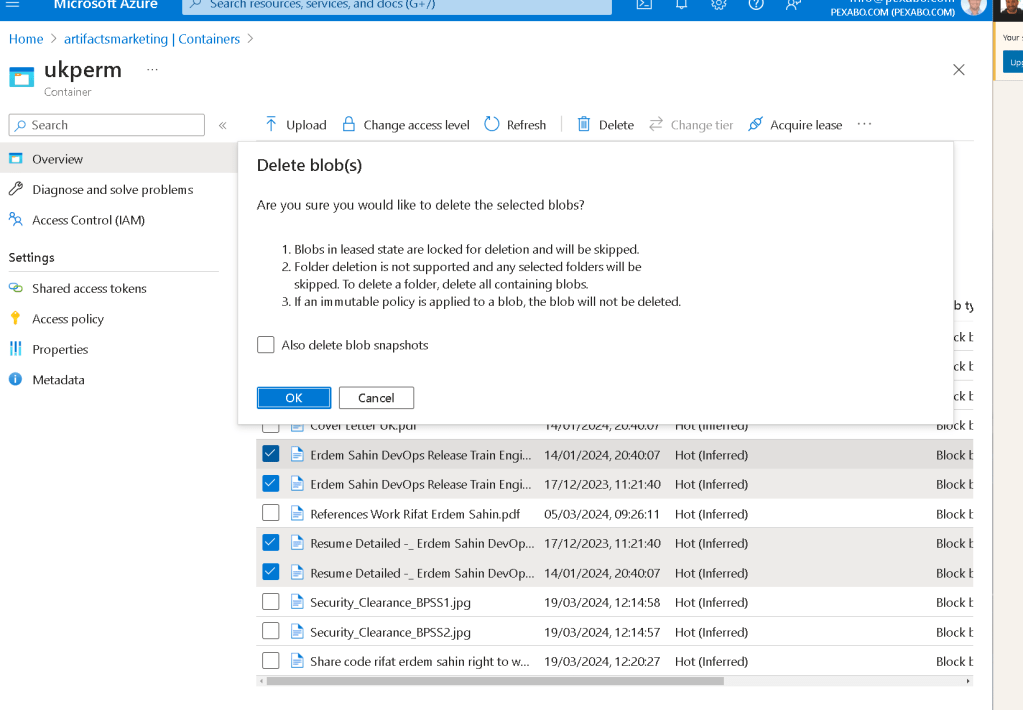Viewport: 1023px width, 710px height.
Task: Open account profile avatar
Action: [973, 7]
